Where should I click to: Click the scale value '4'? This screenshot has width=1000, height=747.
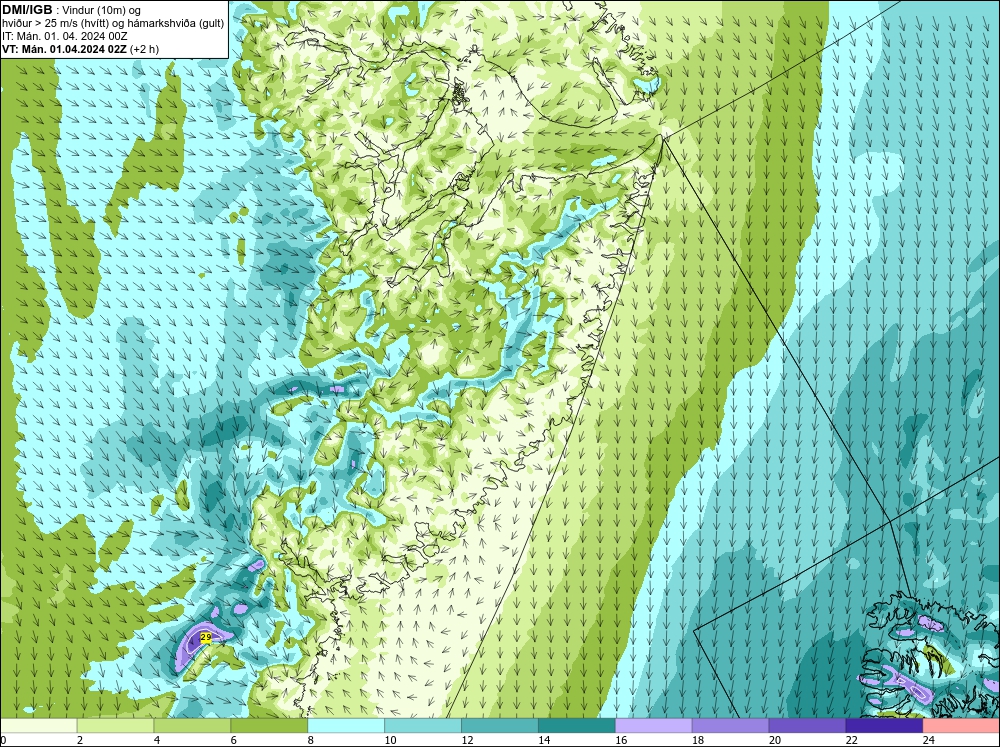pos(157,740)
